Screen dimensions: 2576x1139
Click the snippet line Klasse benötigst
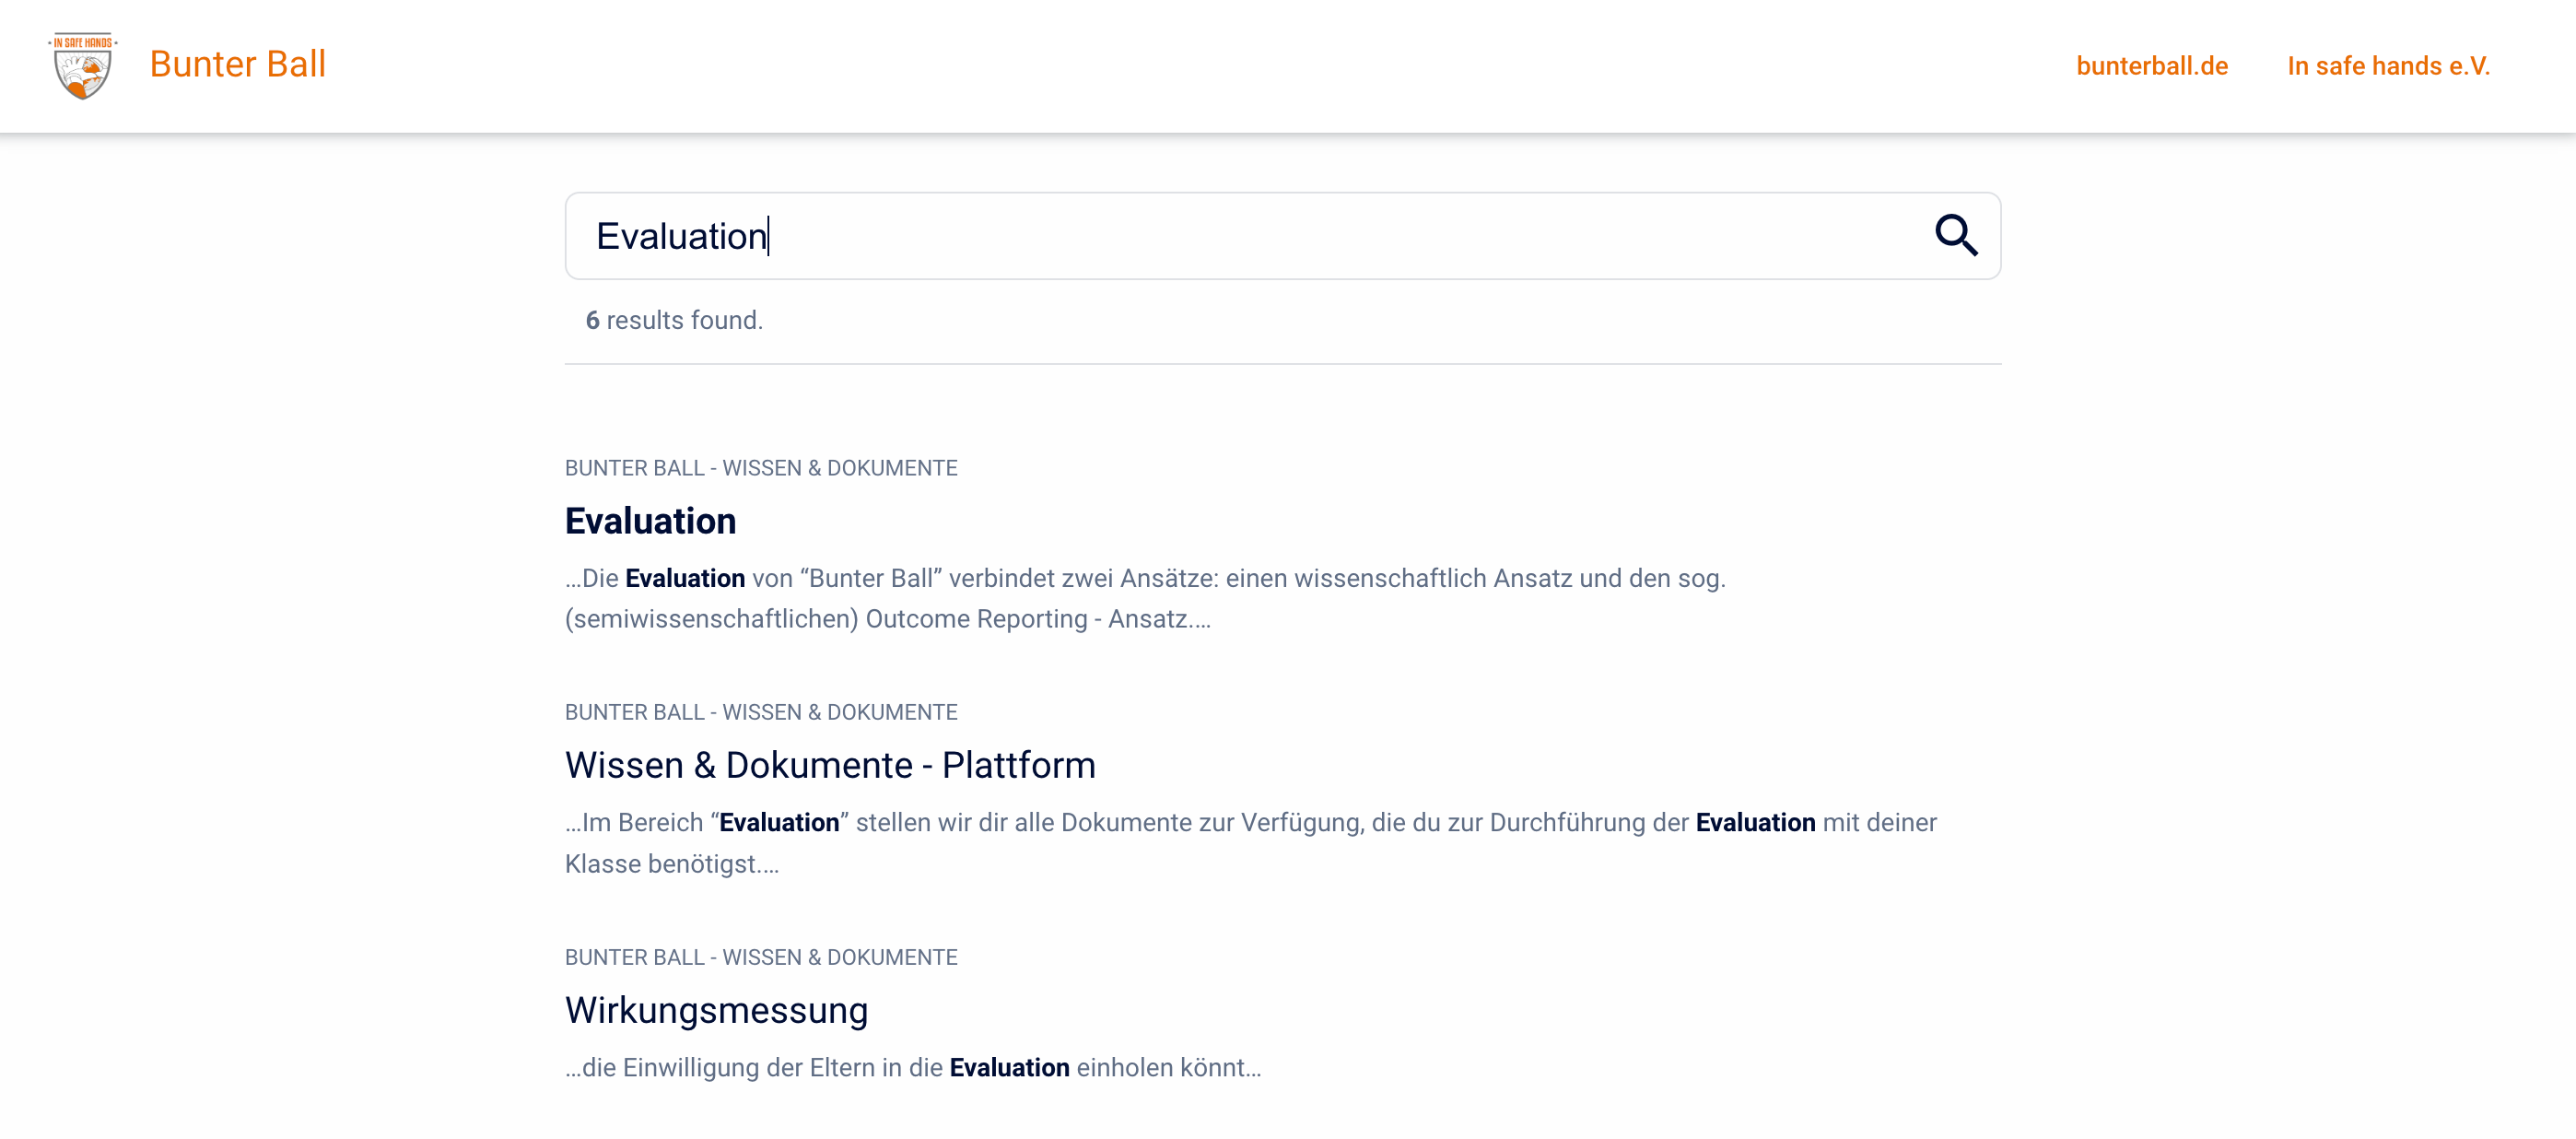[671, 864]
